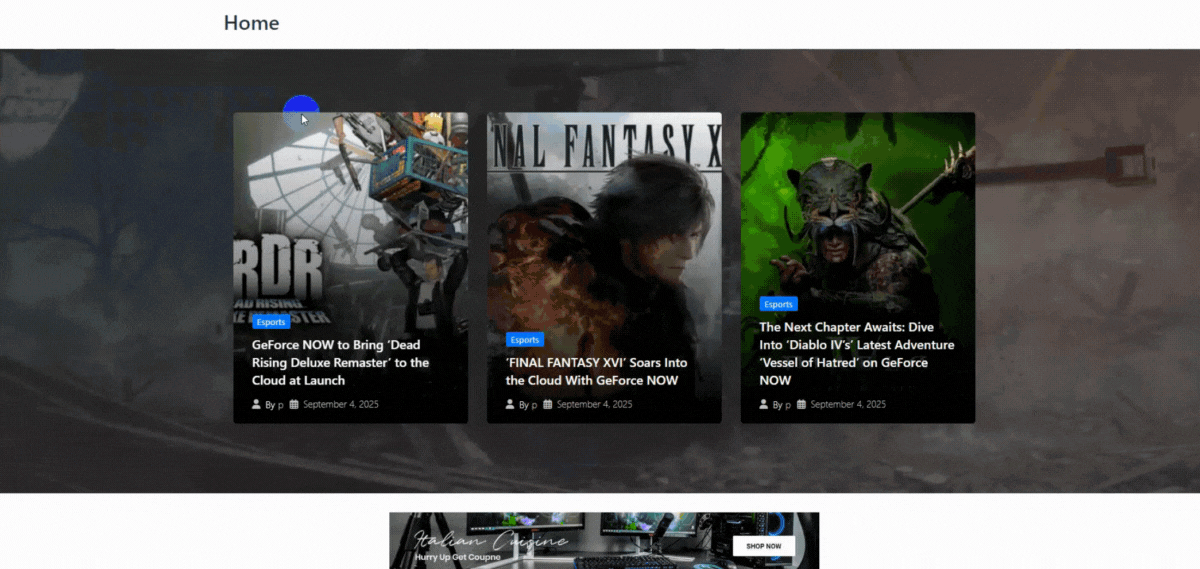The image size is (1200, 569).
Task: Open the 'FINAL FANTASY XVI' Soars article title
Action: click(597, 372)
